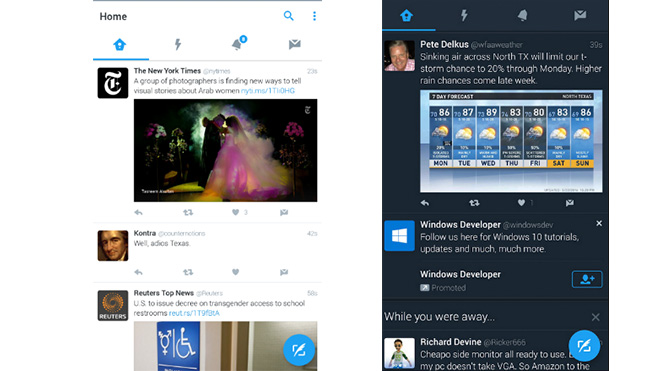Screen dimensions: 660x371
Task: Reply to The New York Times tweet
Action: 138,213
